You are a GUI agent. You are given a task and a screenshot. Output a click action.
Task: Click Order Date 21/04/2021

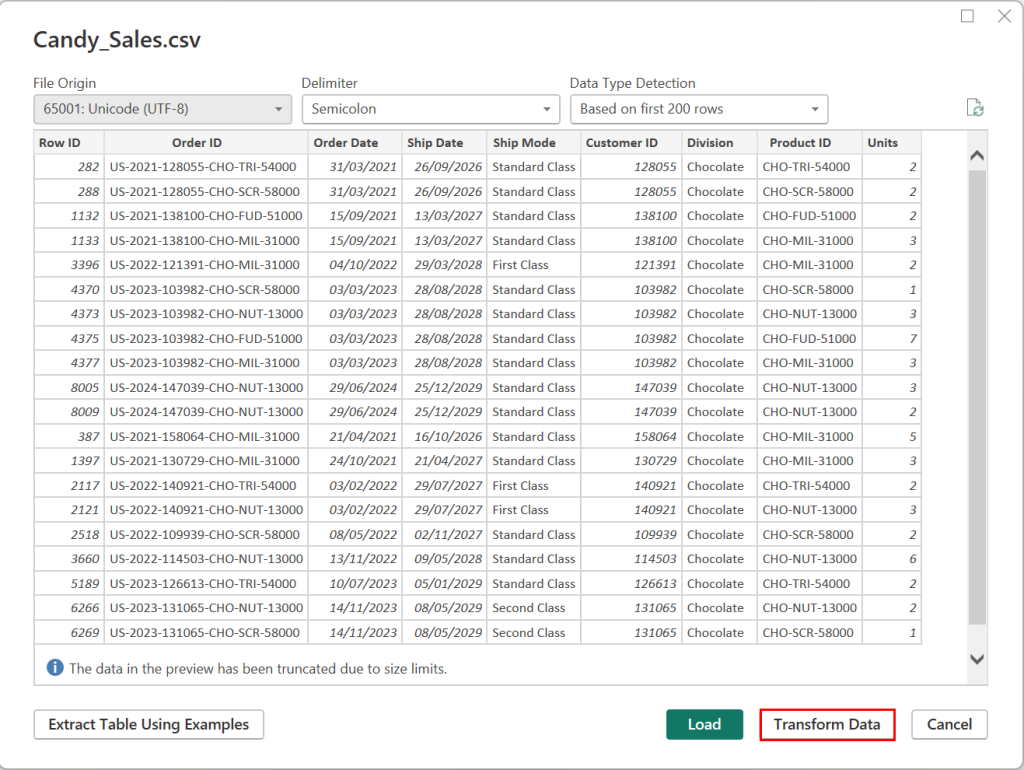click(x=355, y=436)
